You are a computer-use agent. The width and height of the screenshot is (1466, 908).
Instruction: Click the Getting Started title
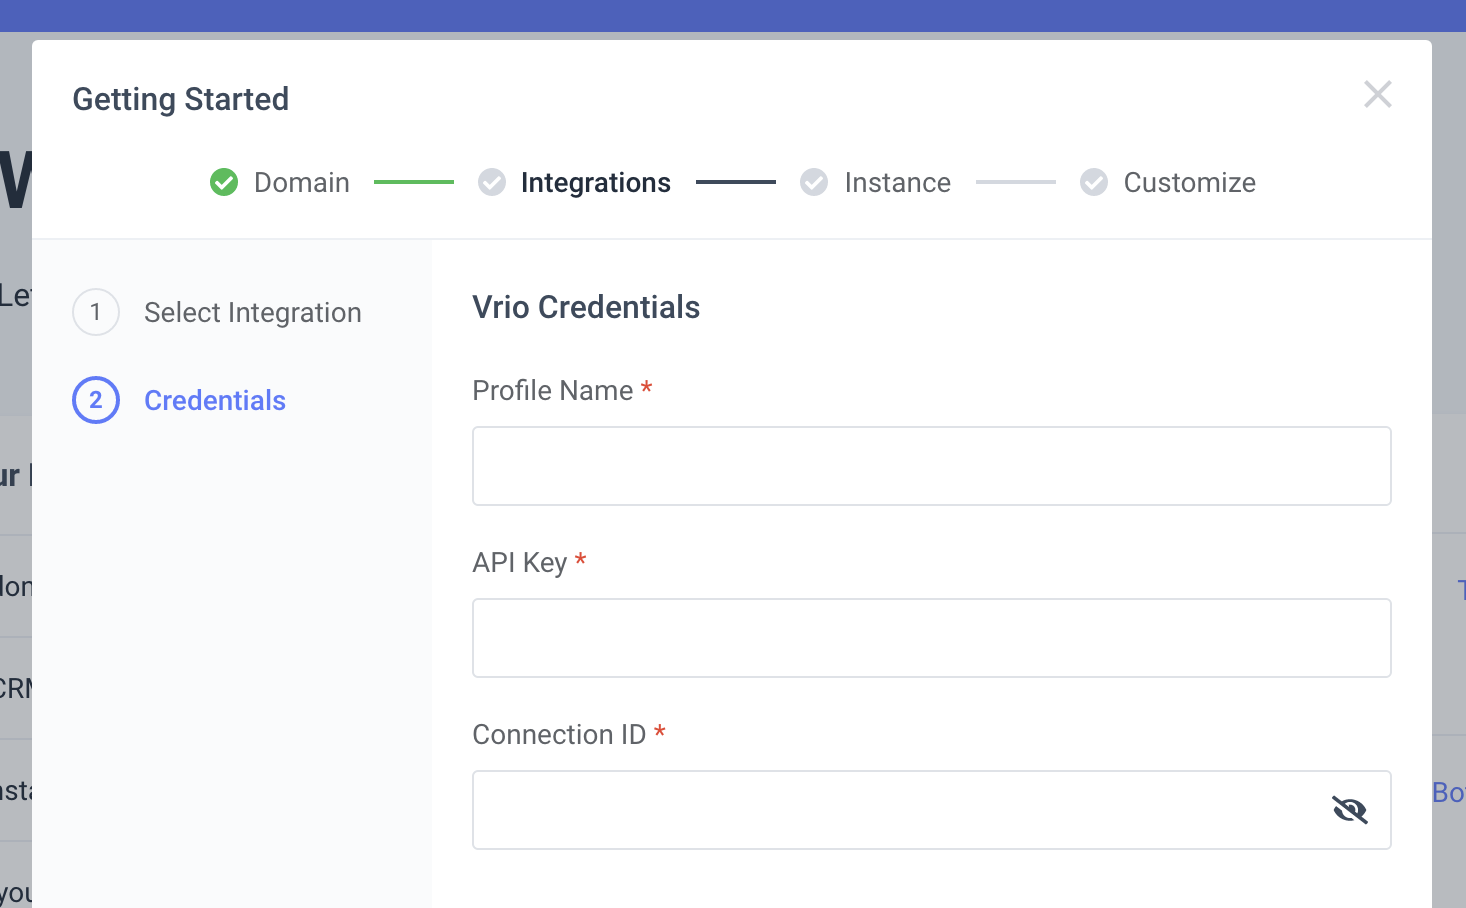(181, 99)
